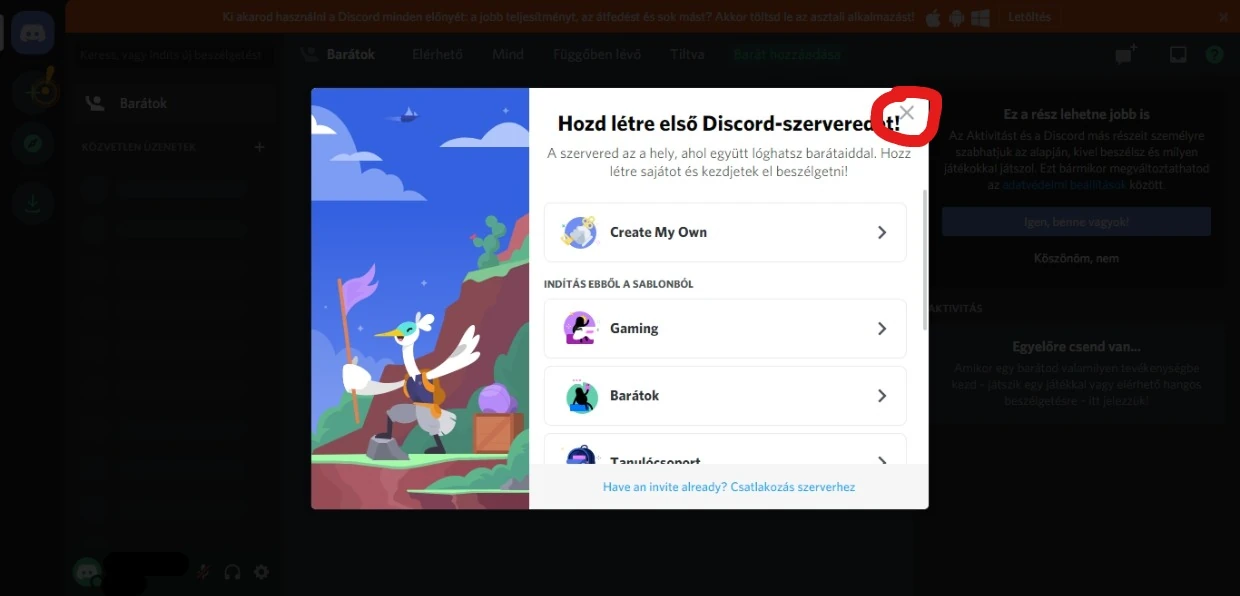Open Barátok in the left channel list
Screen dimensions: 1240x596
click(172, 103)
